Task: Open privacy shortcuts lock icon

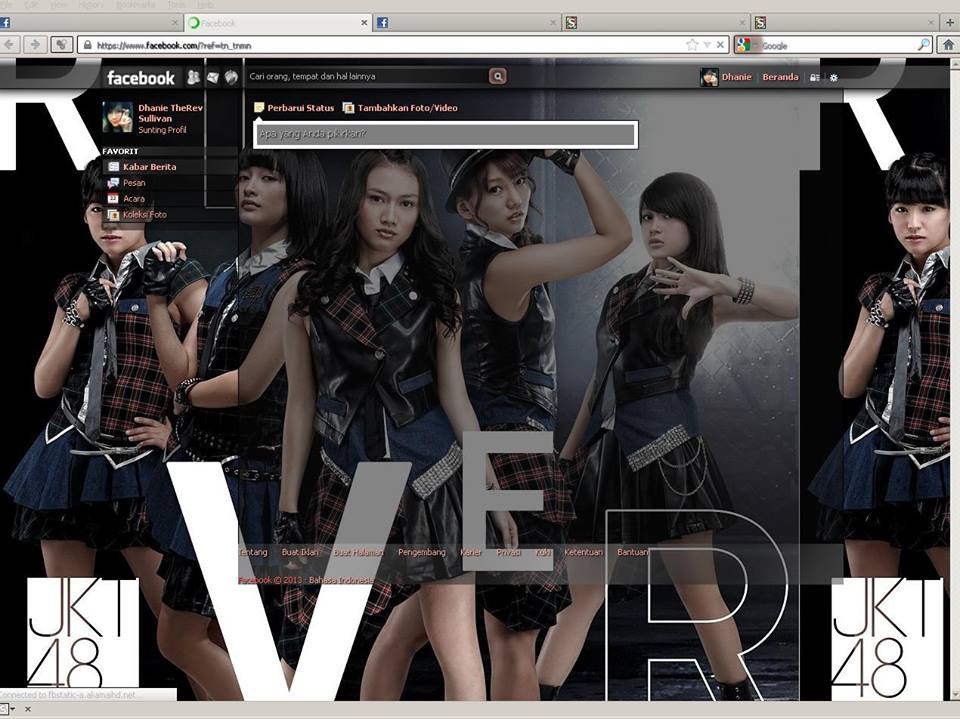Action: [812, 76]
